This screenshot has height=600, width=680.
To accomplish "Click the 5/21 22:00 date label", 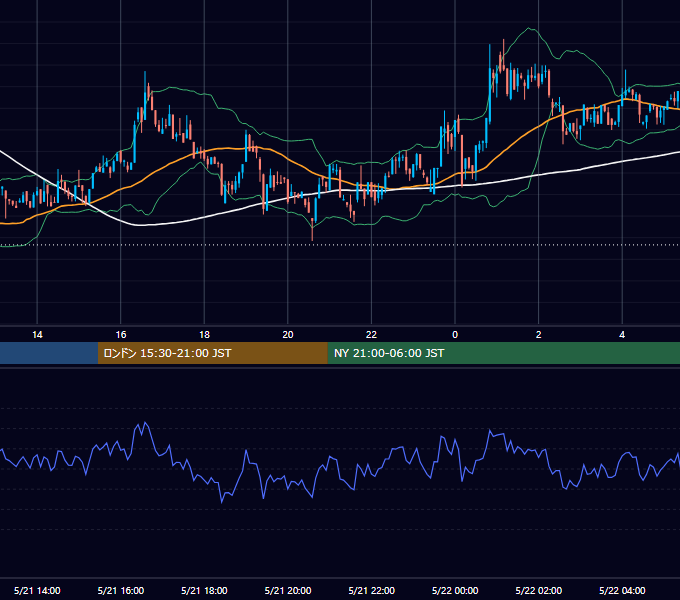I will (372, 590).
